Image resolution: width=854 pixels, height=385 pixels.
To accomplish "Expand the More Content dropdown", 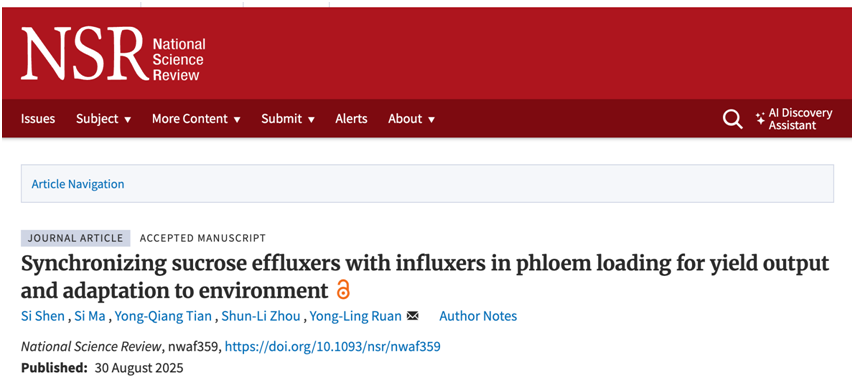I will (196, 119).
